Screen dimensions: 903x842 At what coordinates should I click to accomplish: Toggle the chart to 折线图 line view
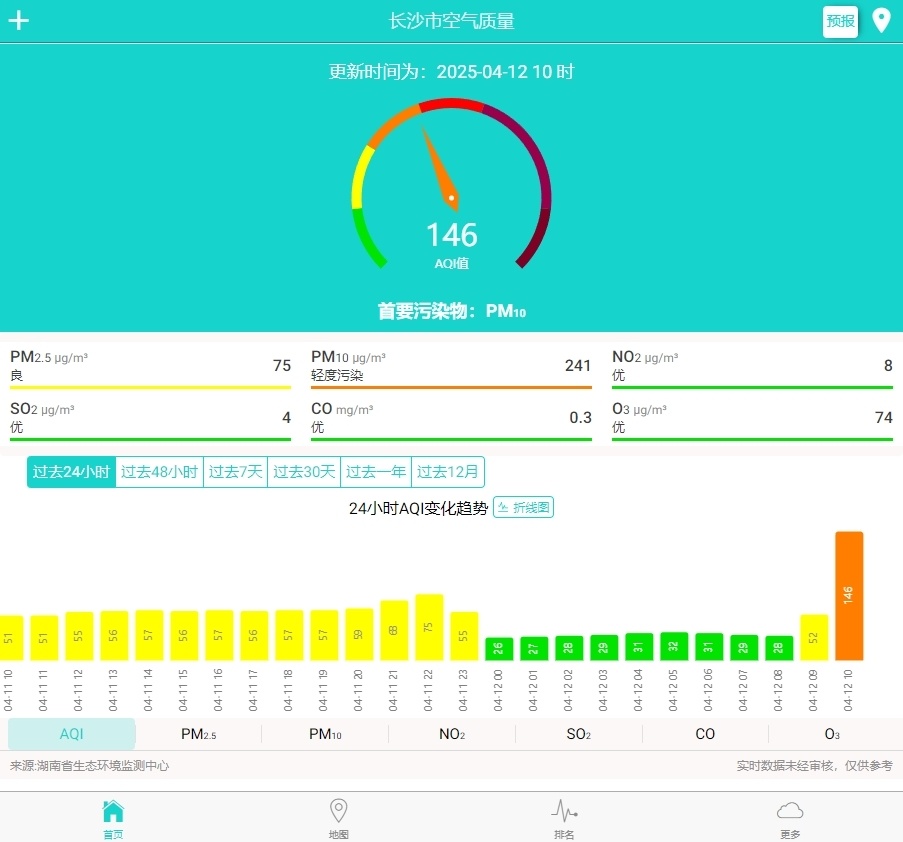[524, 507]
